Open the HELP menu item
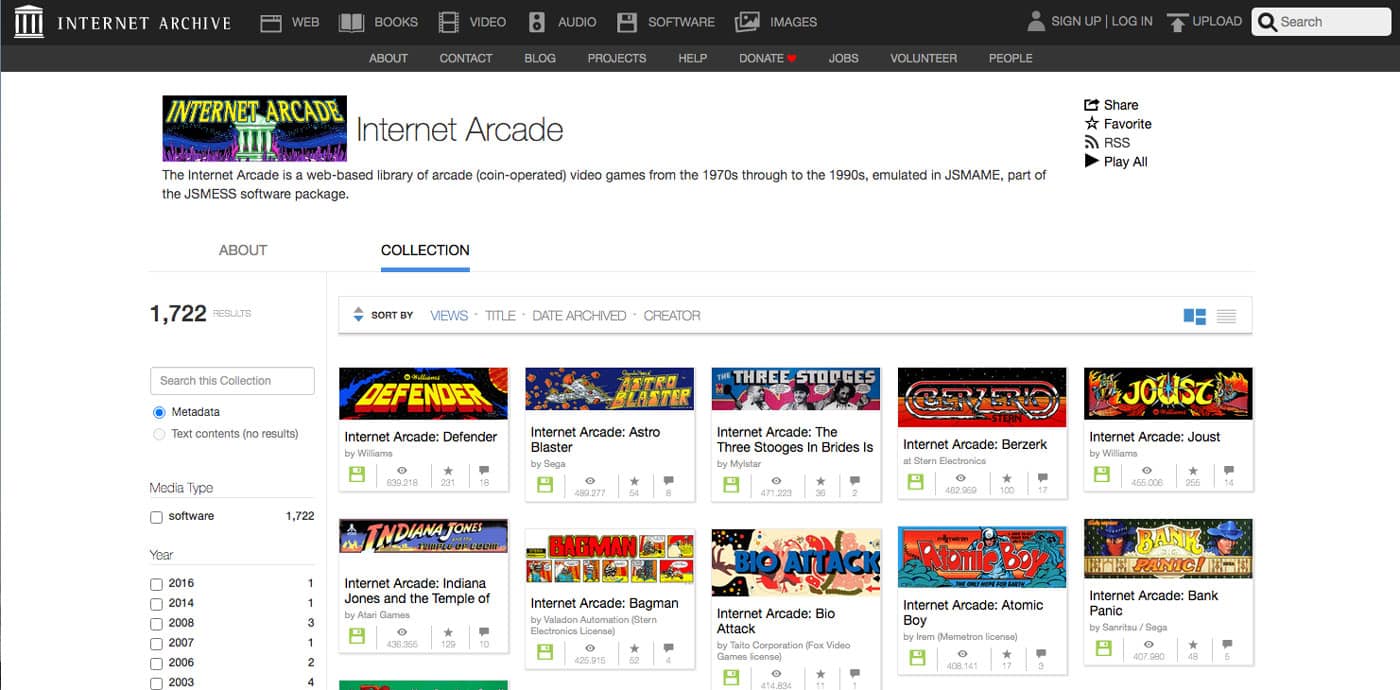 693,58
